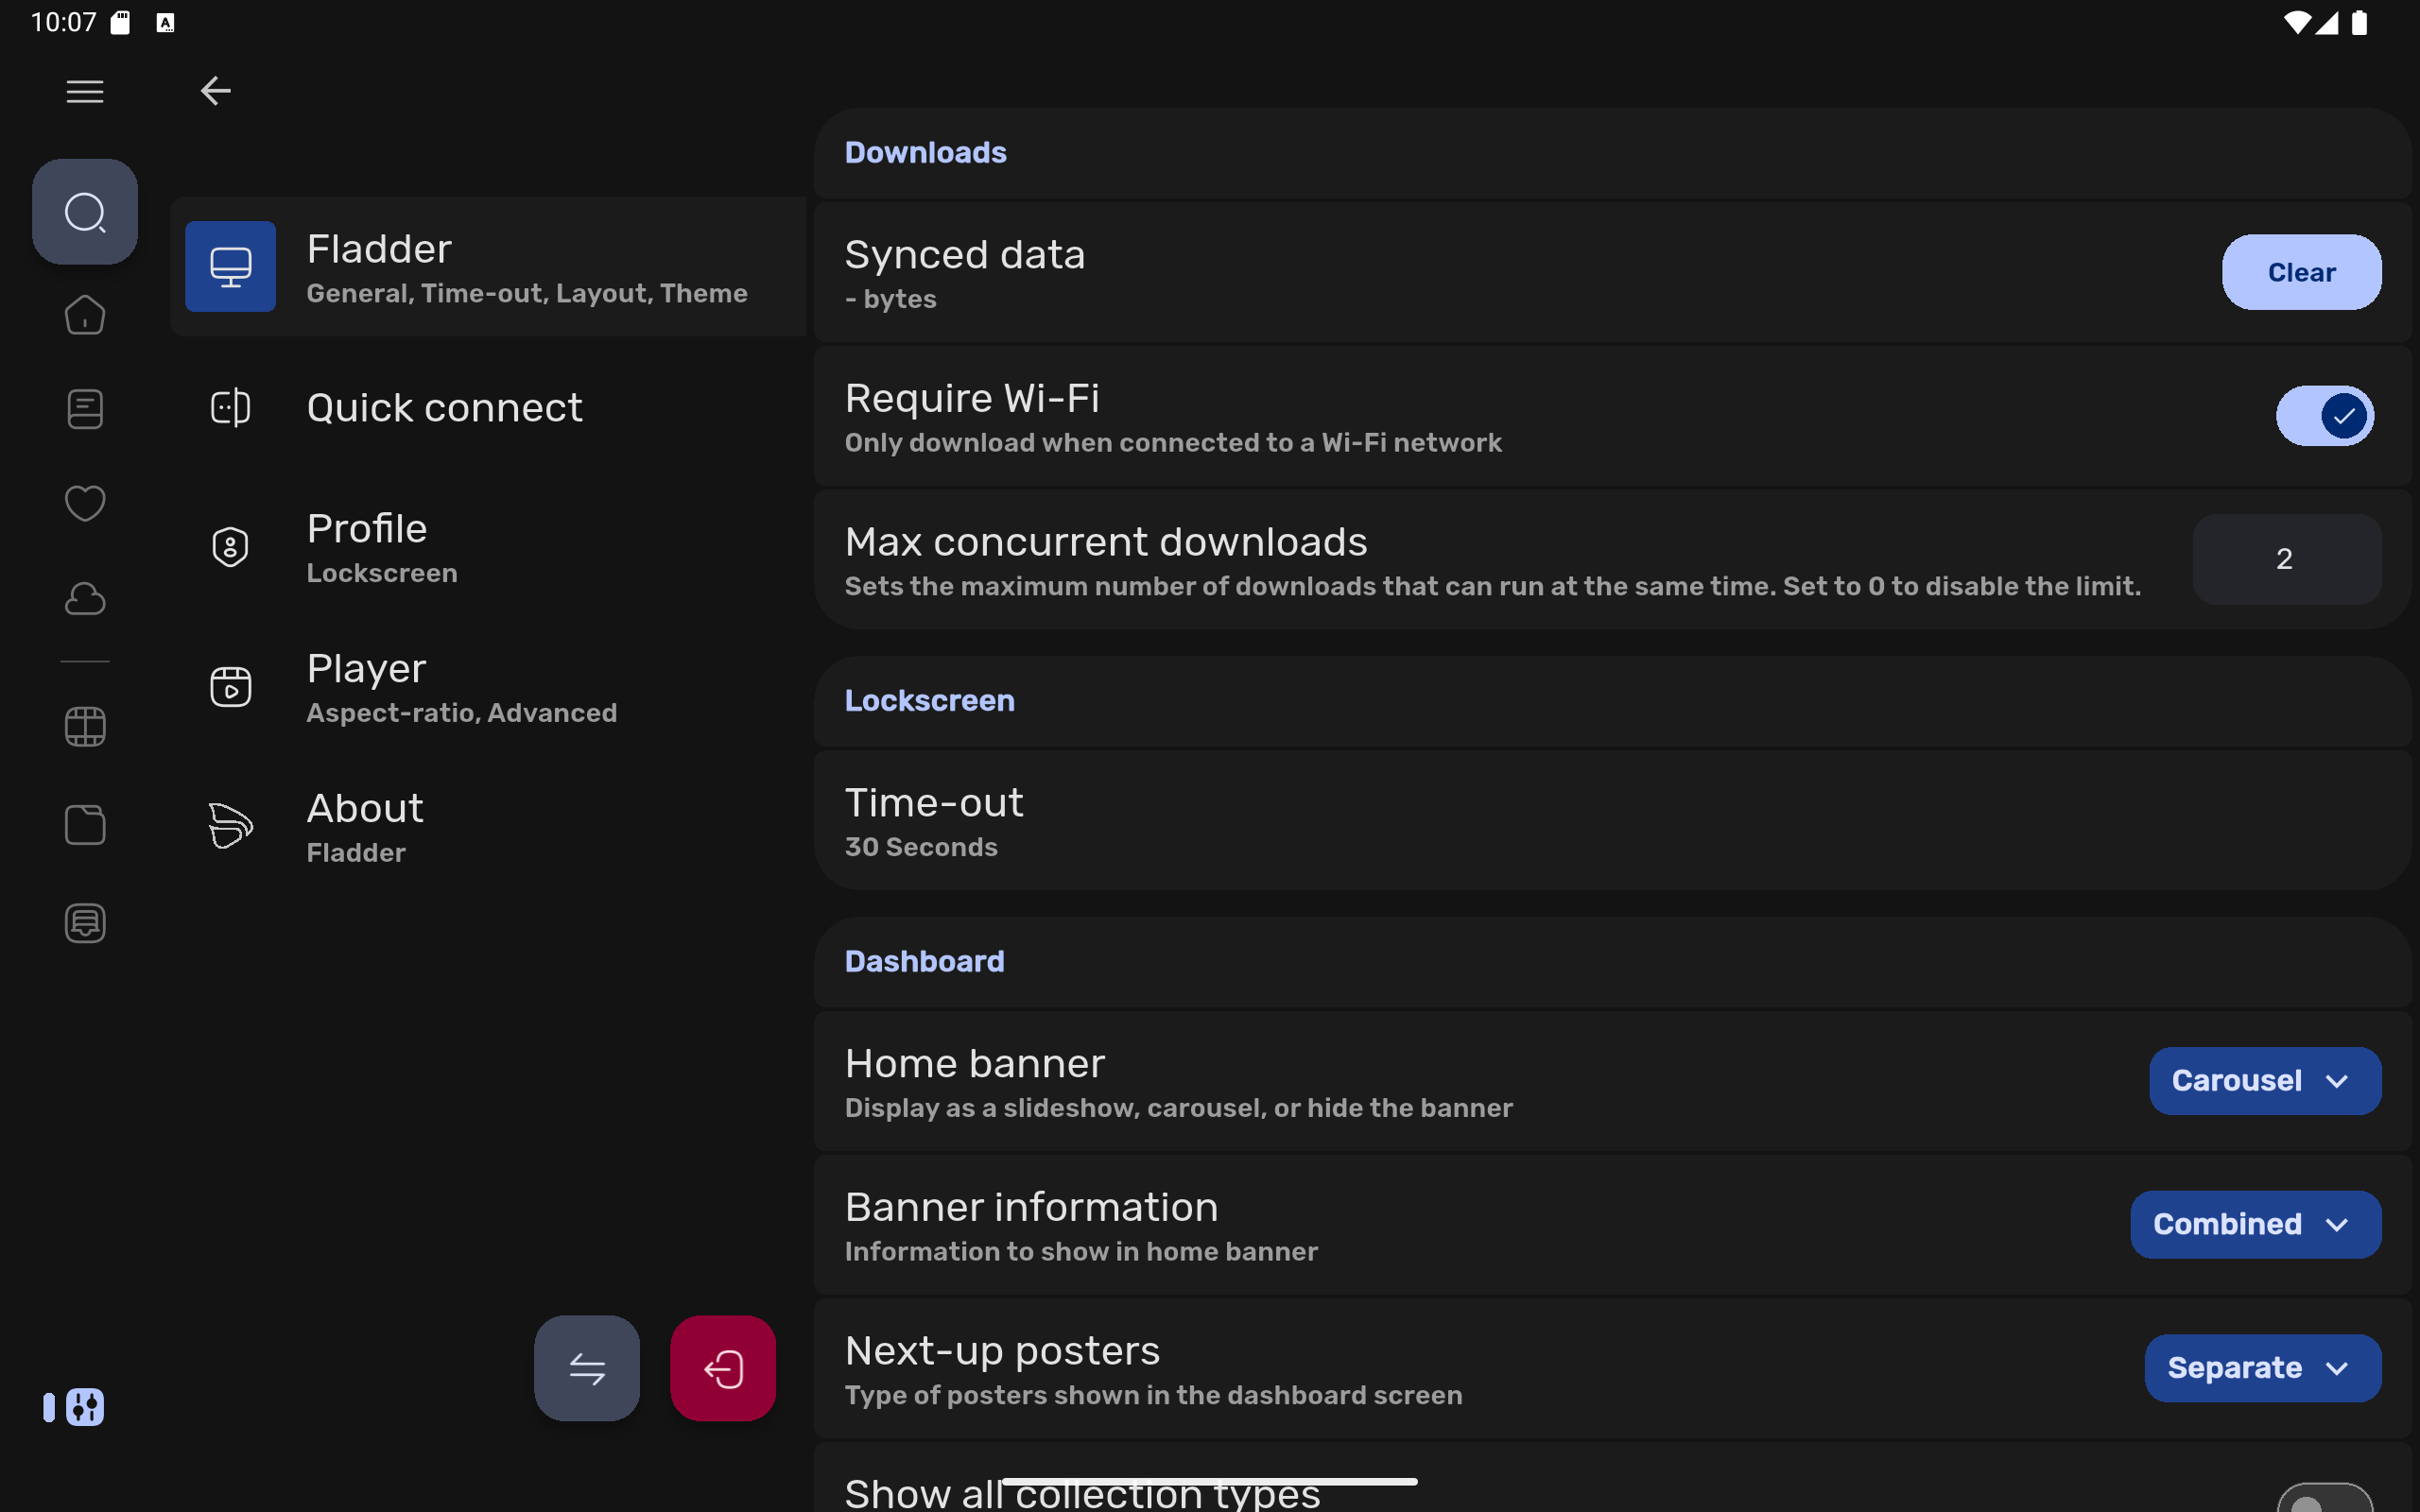Click the switch user arrows button

click(587, 1368)
